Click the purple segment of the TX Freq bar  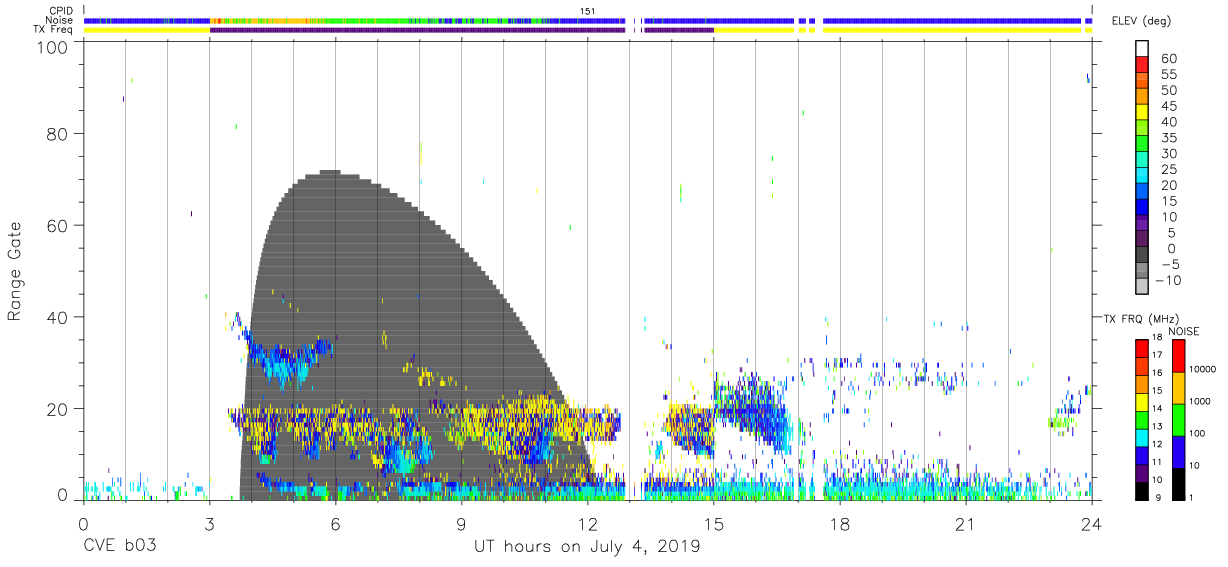pyautogui.click(x=418, y=30)
